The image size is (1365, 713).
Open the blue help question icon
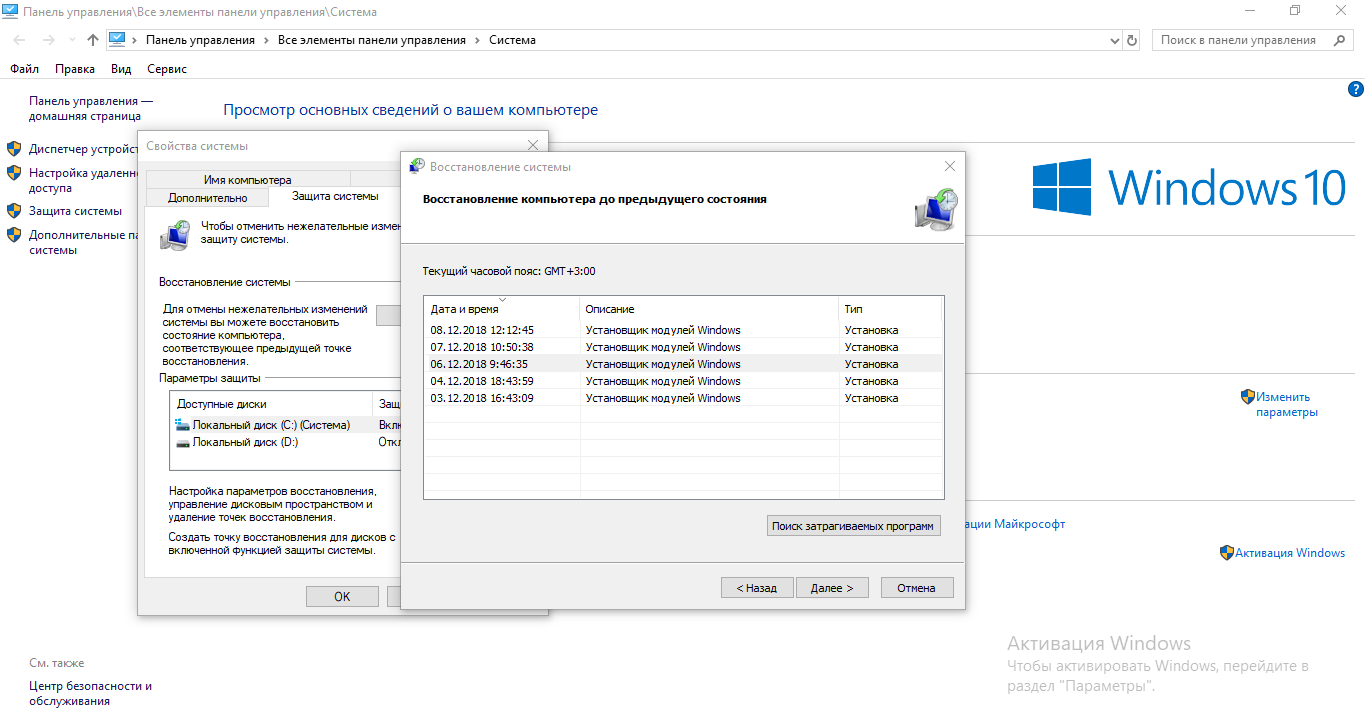click(x=1356, y=89)
